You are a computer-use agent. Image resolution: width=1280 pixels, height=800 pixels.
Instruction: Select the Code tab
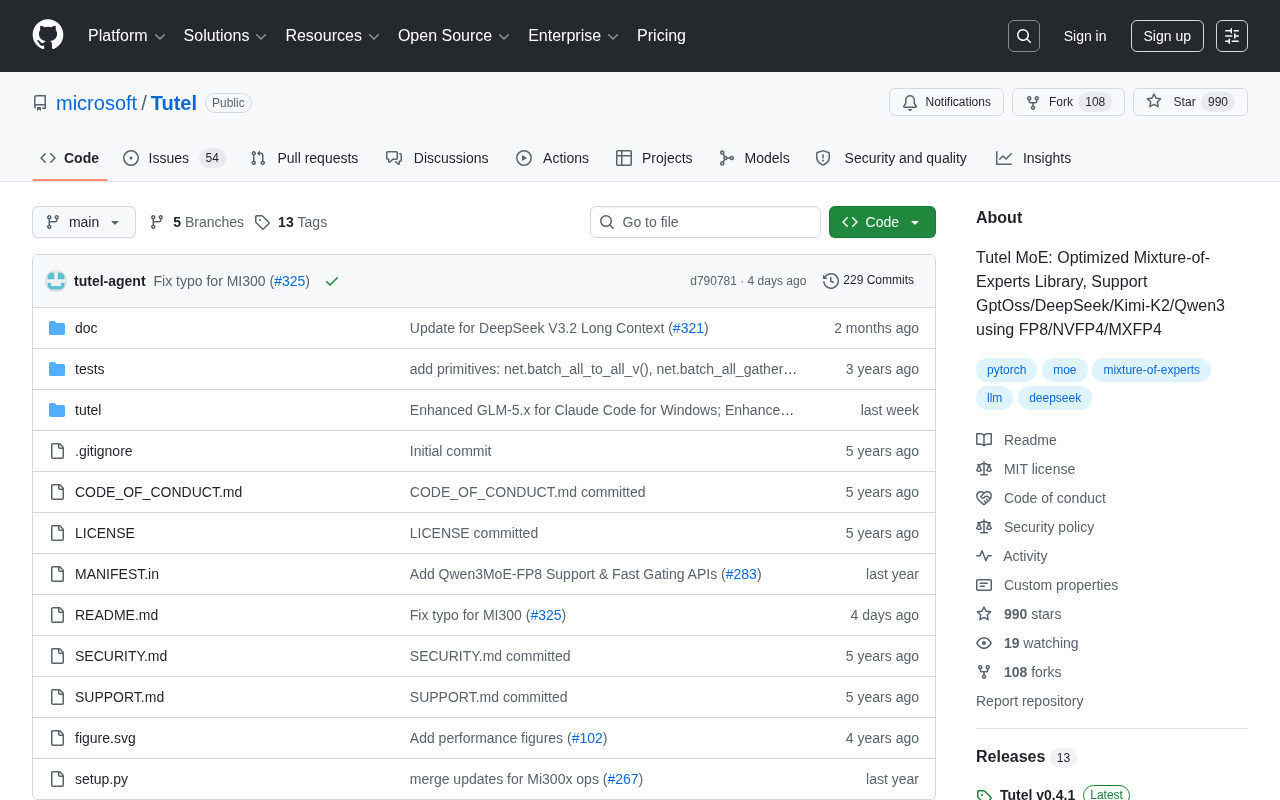click(69, 158)
